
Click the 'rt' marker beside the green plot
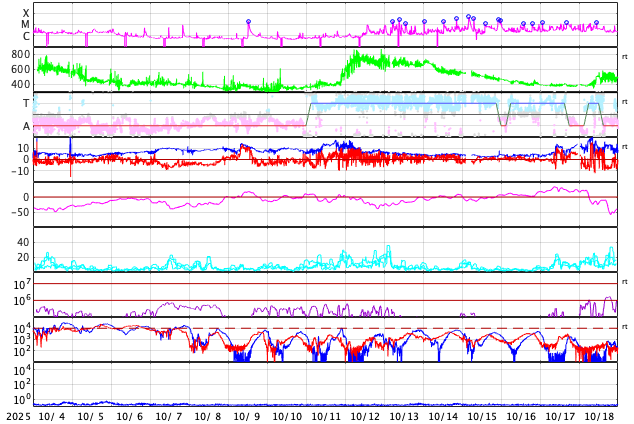coord(624,57)
